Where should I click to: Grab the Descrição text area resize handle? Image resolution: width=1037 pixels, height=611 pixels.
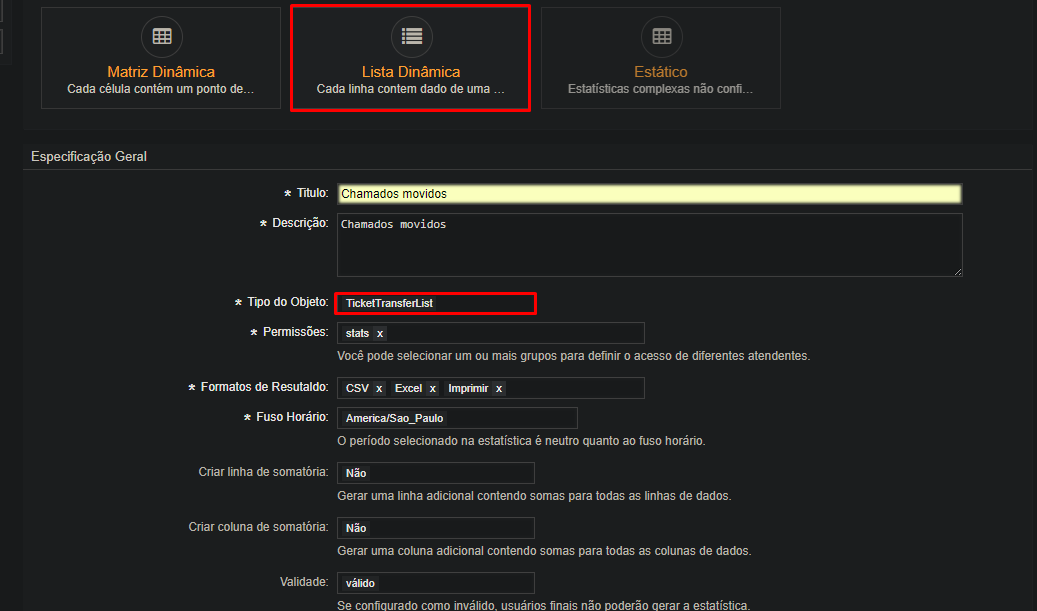coord(958,272)
